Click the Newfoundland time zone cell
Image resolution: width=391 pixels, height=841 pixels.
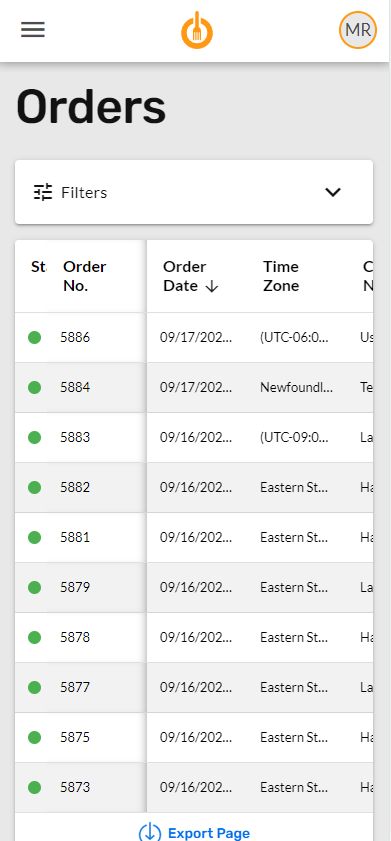click(x=297, y=387)
